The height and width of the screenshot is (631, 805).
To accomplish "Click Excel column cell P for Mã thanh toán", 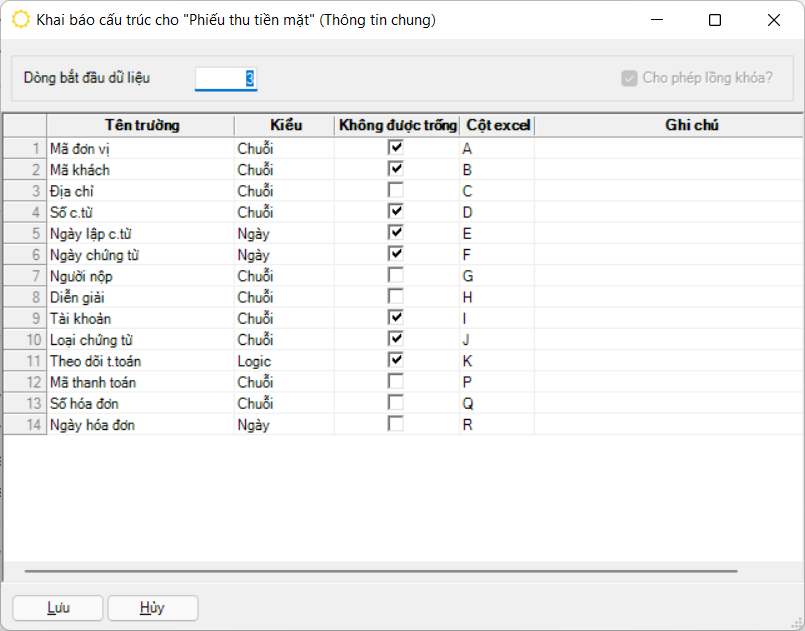I will (x=497, y=382).
